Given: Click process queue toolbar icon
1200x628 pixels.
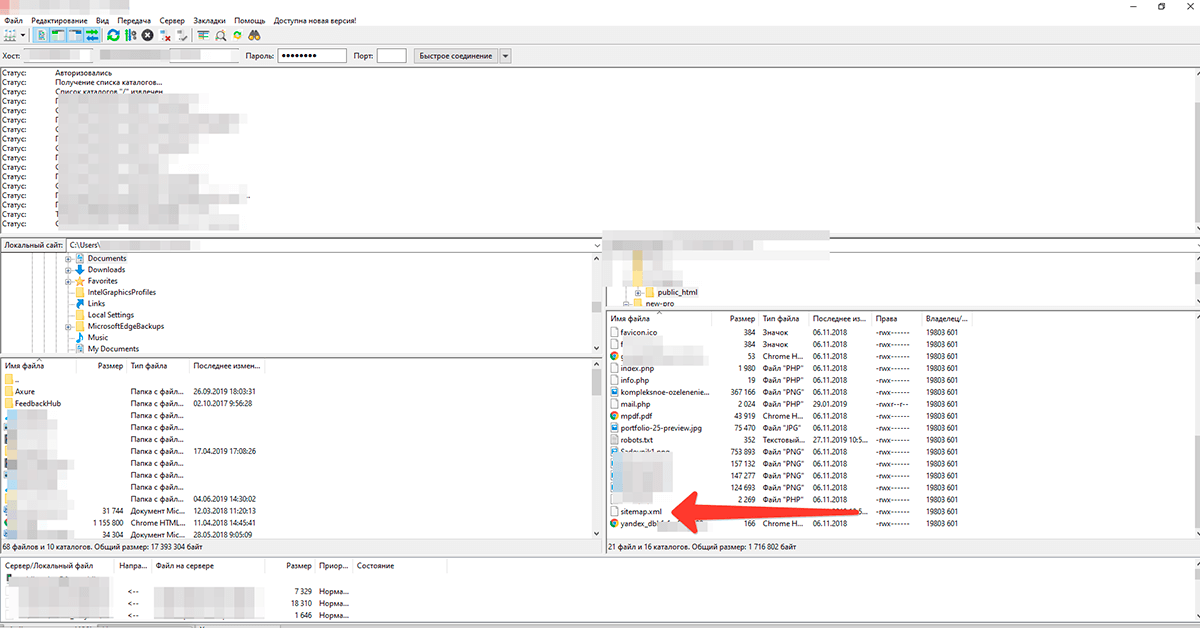Looking at the screenshot, I should point(130,35).
